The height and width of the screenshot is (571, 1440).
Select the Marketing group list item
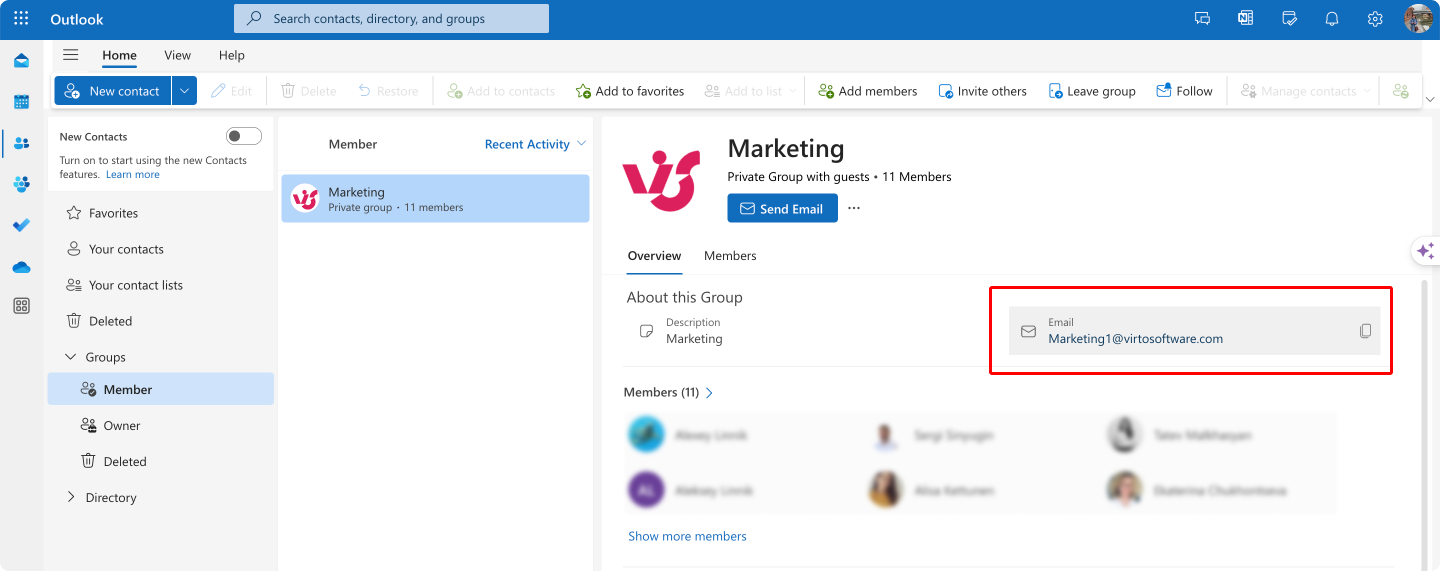click(x=435, y=199)
